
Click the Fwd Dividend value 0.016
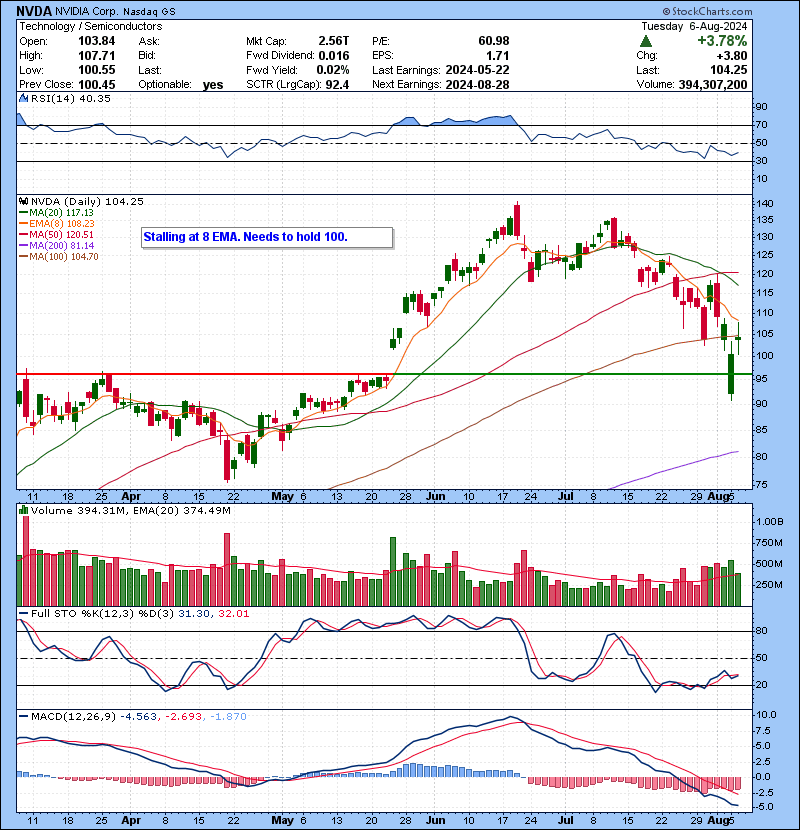tap(334, 56)
